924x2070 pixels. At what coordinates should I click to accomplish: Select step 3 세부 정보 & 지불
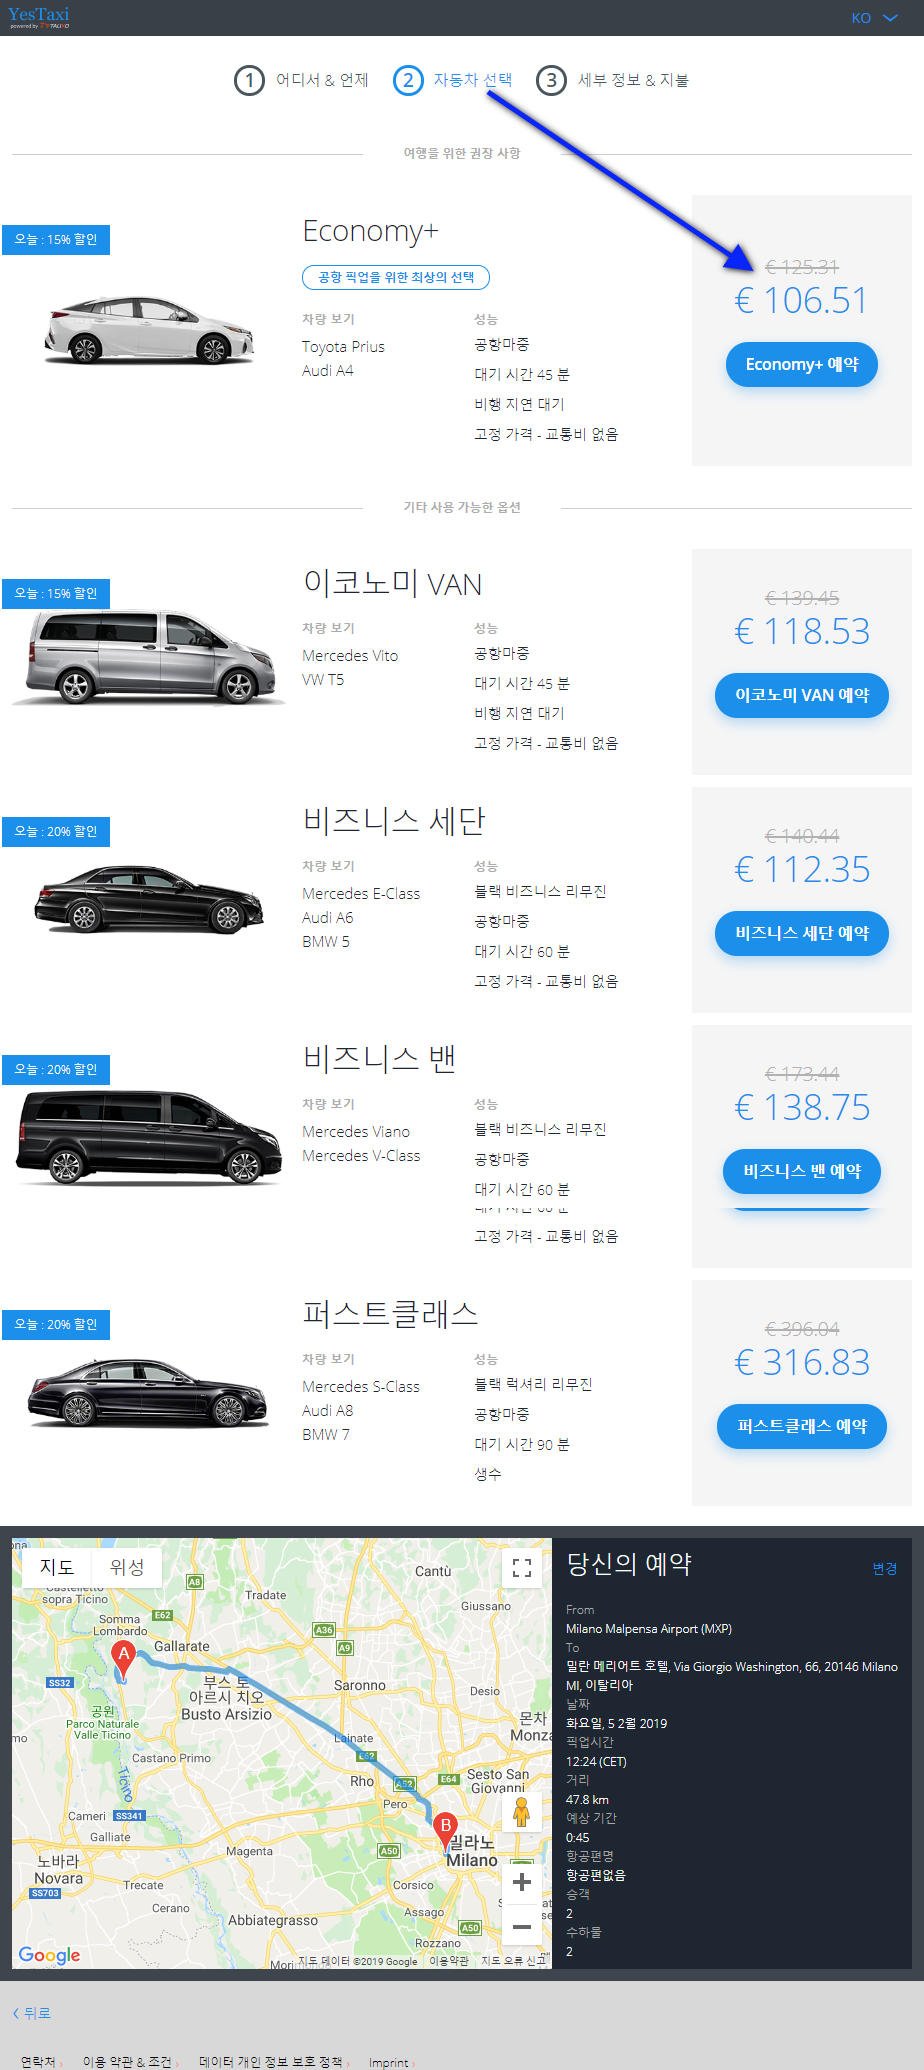612,80
